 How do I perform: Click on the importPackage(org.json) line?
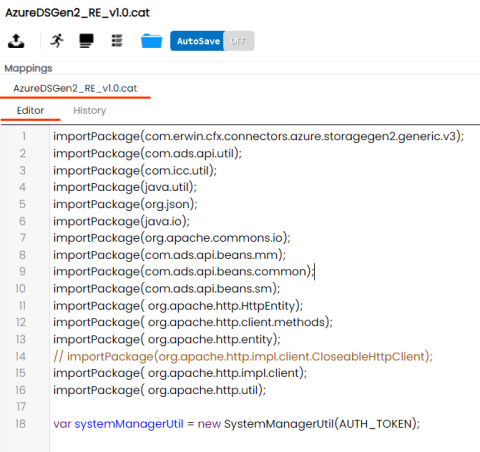point(125,204)
